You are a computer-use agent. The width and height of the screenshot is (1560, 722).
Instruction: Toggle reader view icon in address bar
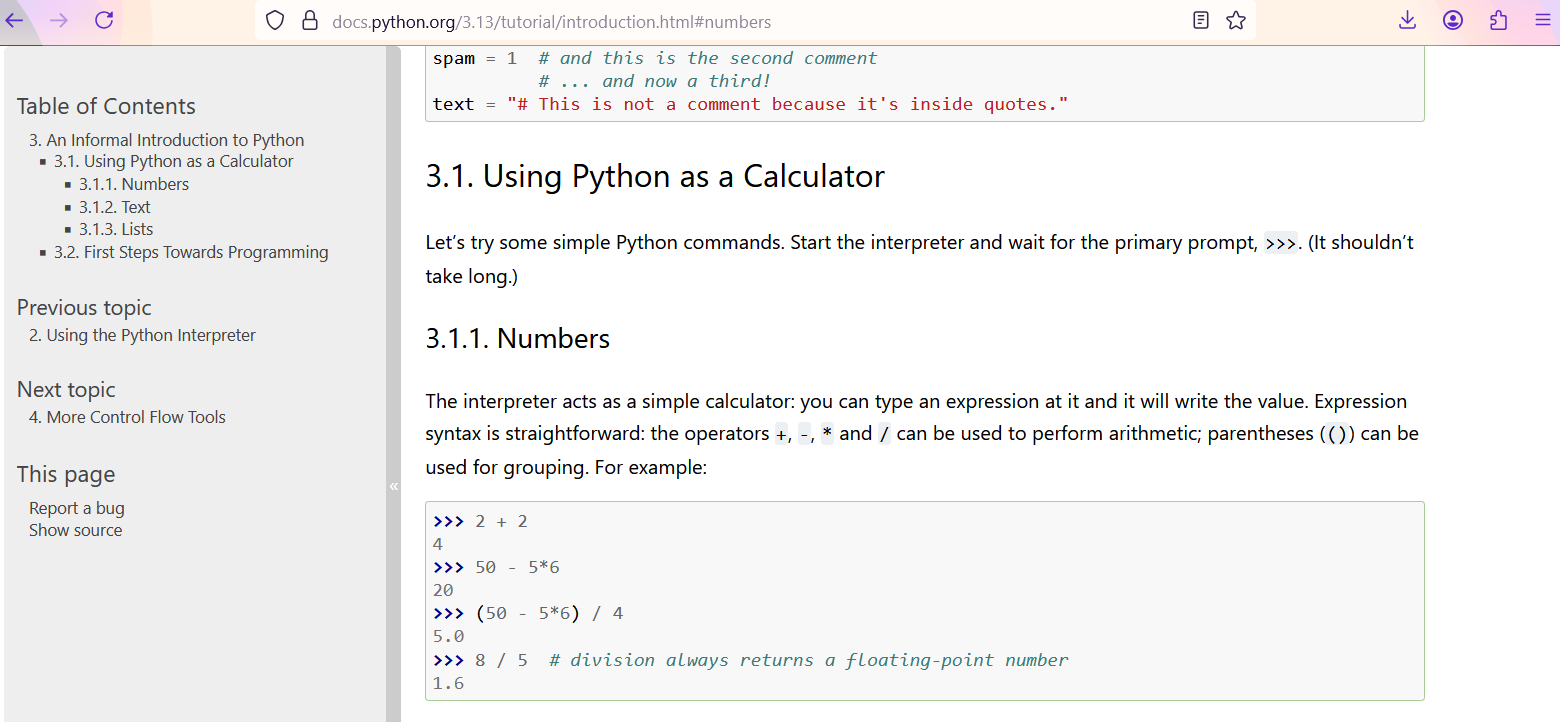[x=1202, y=20]
